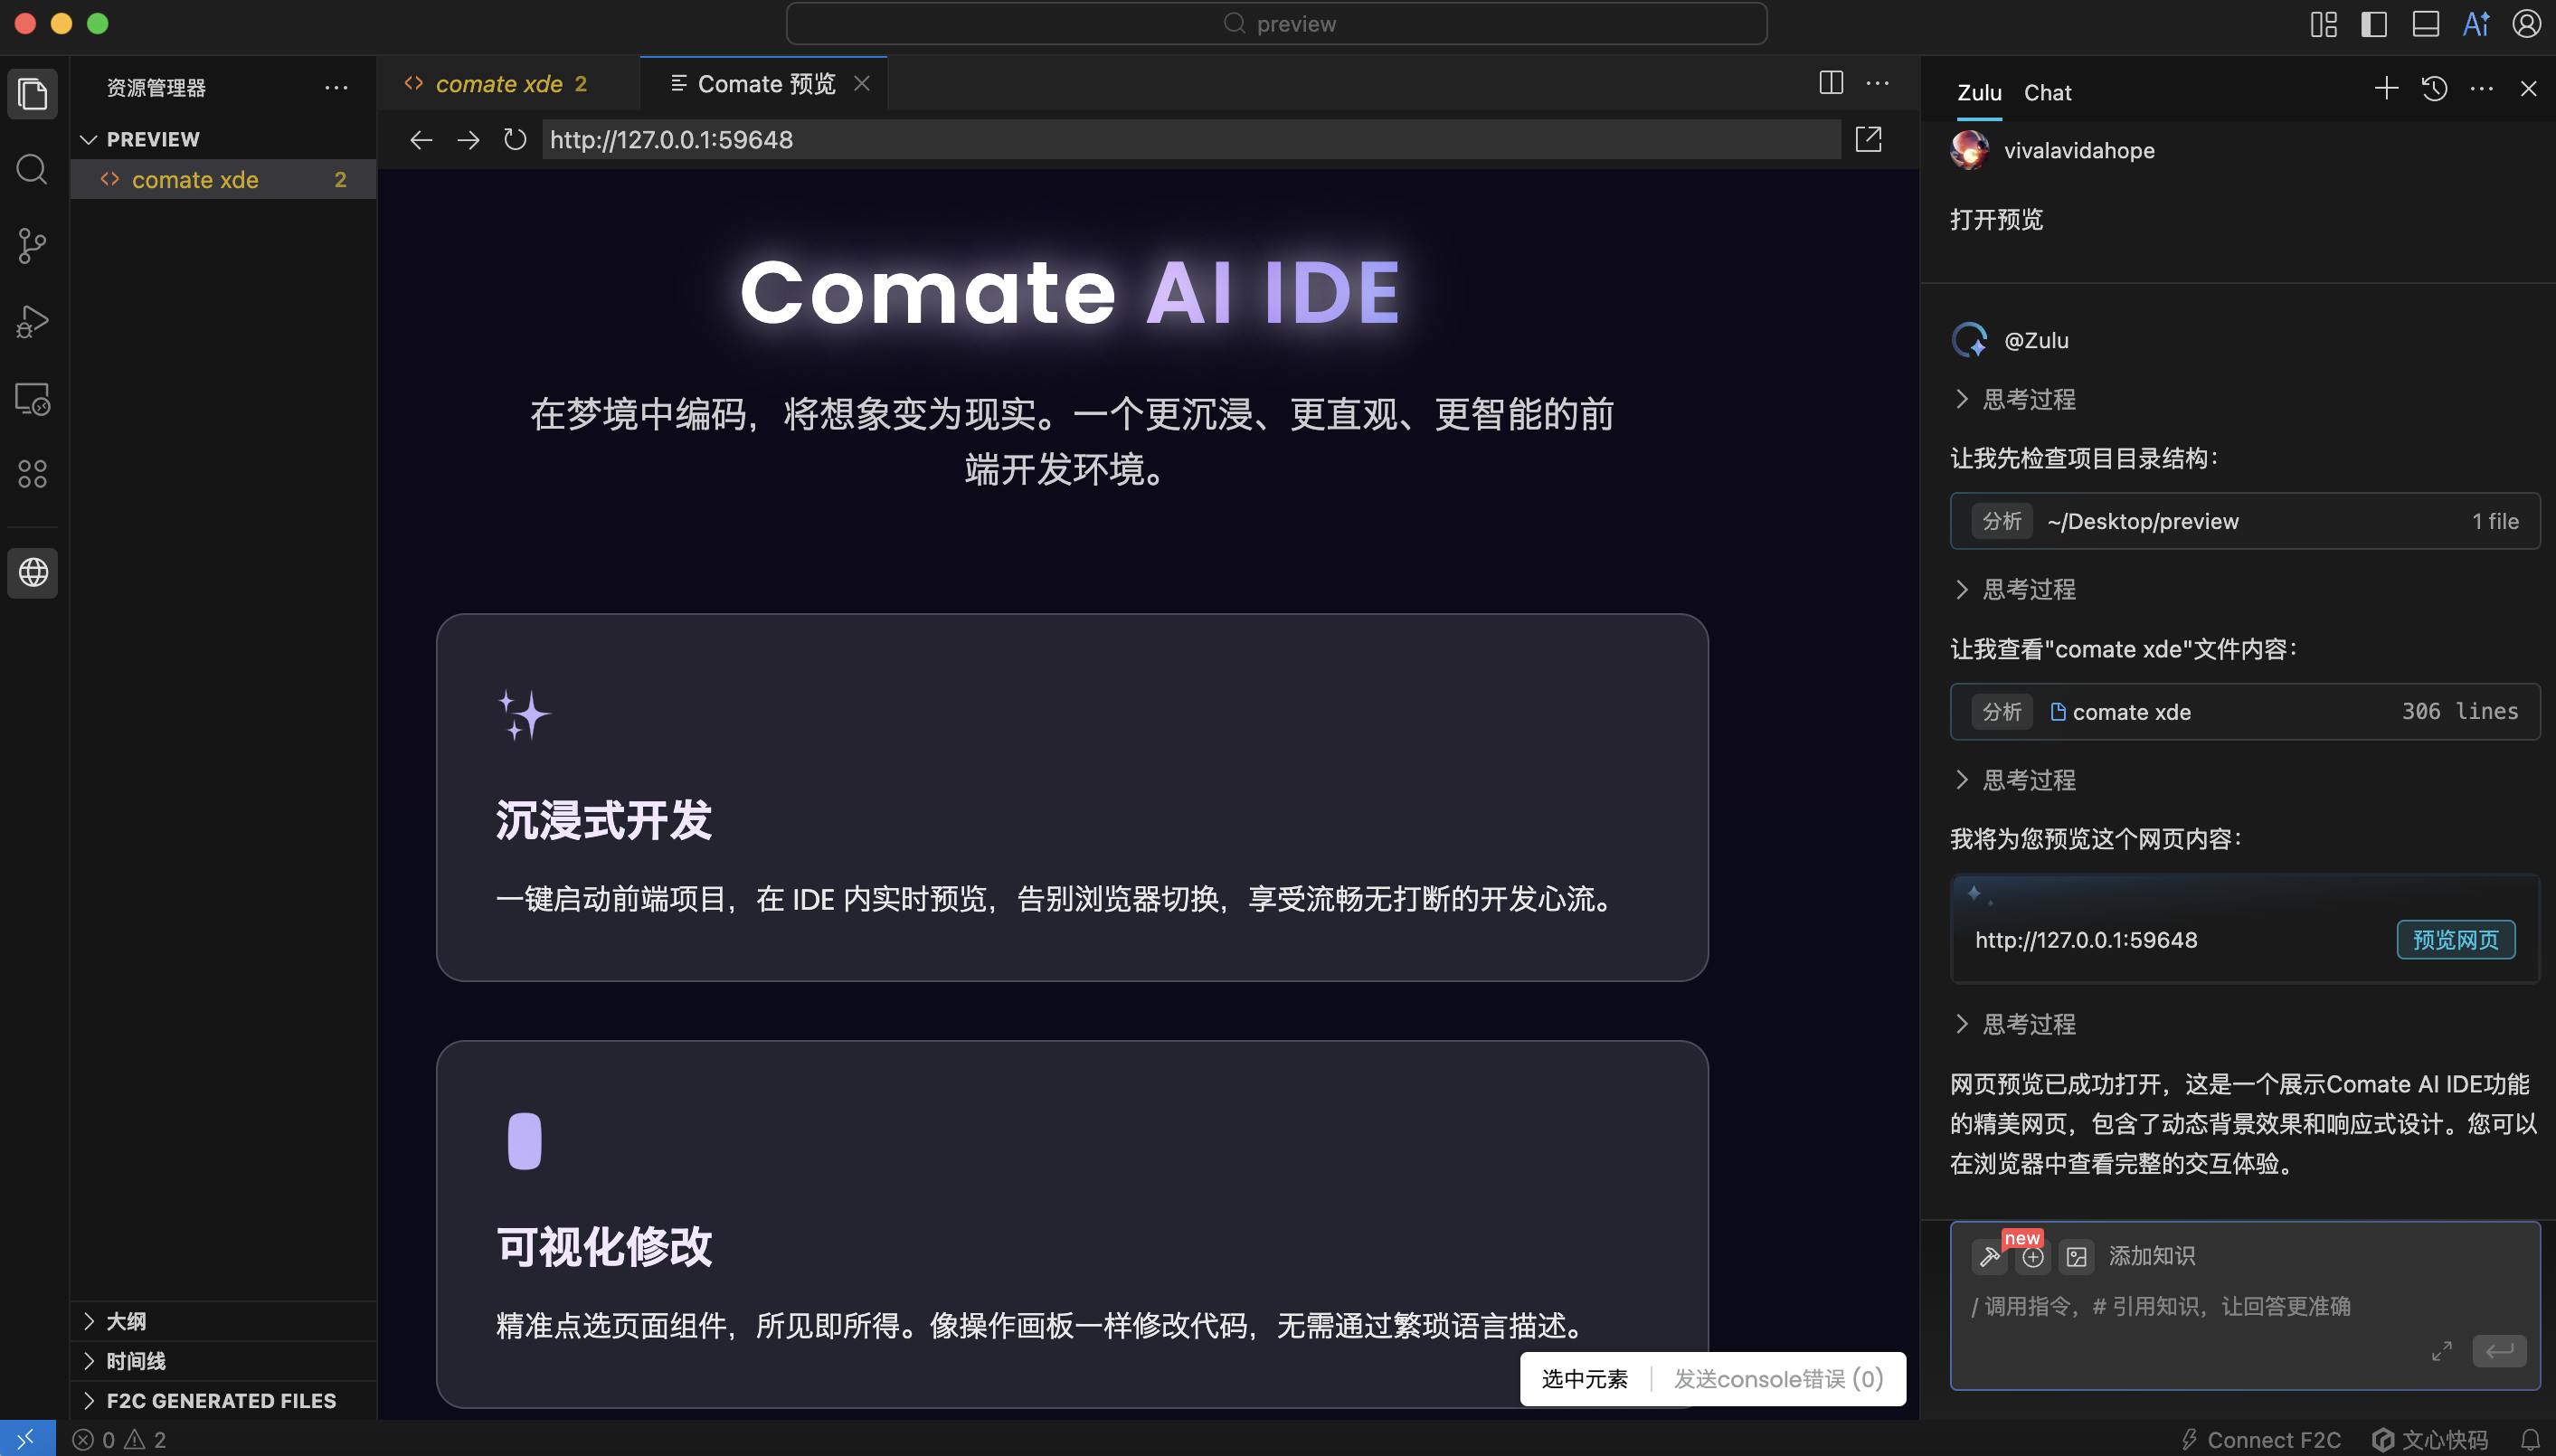Expand 思考过程 above 让我查看 comate xde
This screenshot has height=1456, width=2556.
point(2014,589)
